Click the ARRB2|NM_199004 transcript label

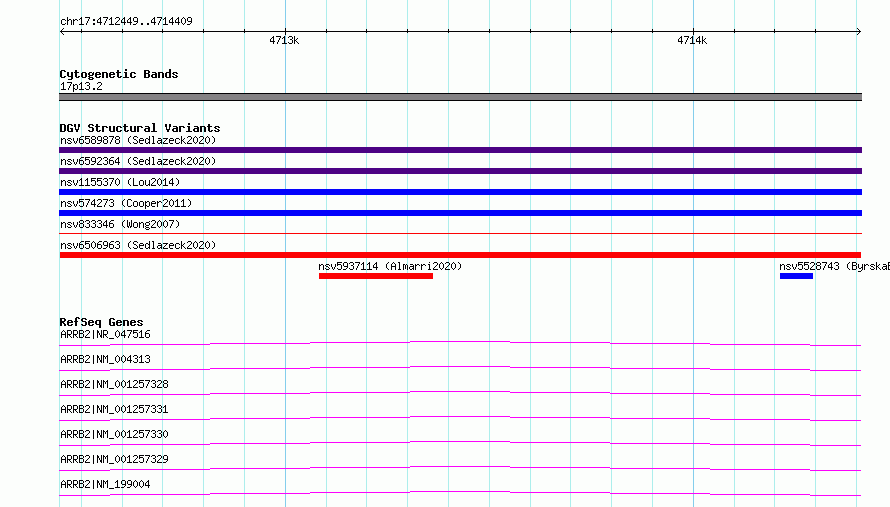click(x=105, y=484)
